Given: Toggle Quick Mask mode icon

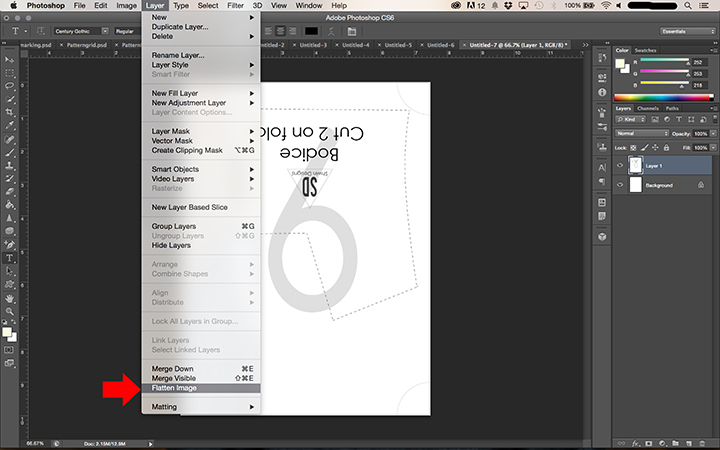Looking at the screenshot, I should (9, 350).
